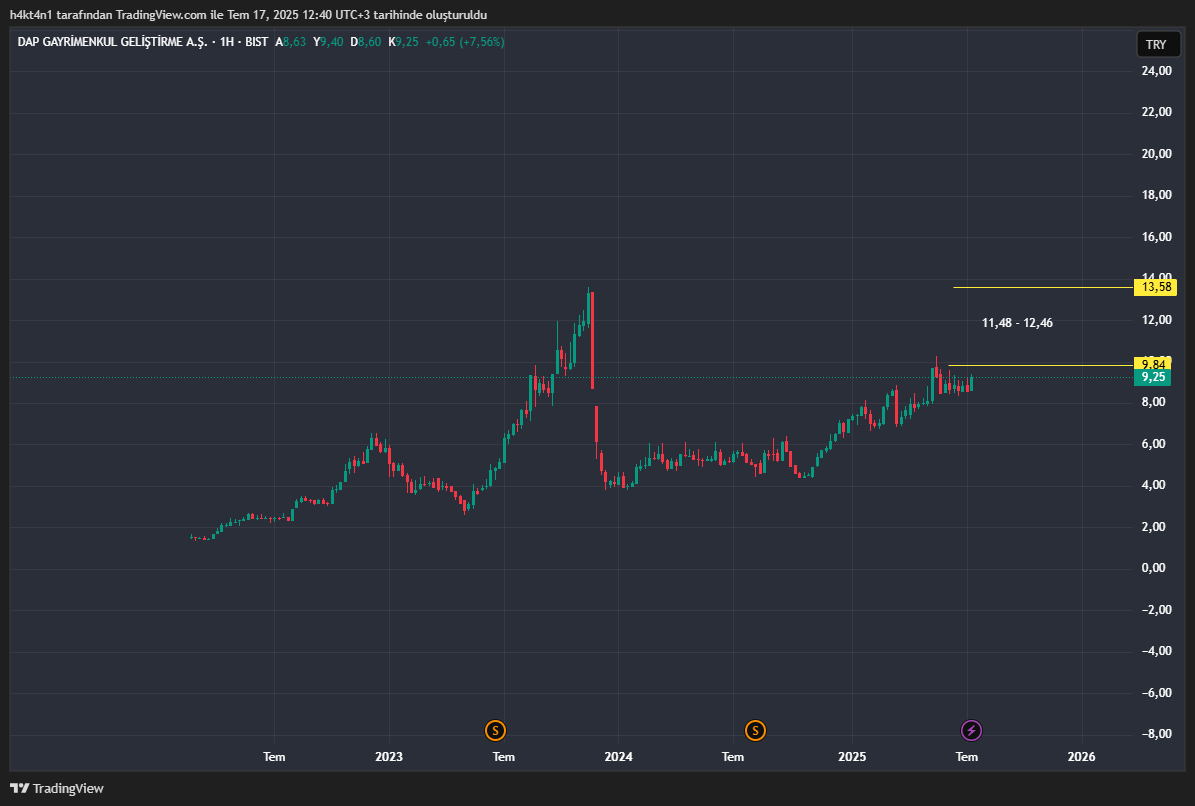This screenshot has height=806, width=1195.
Task: Click the high value 9,40 in the legend
Action: (332, 42)
